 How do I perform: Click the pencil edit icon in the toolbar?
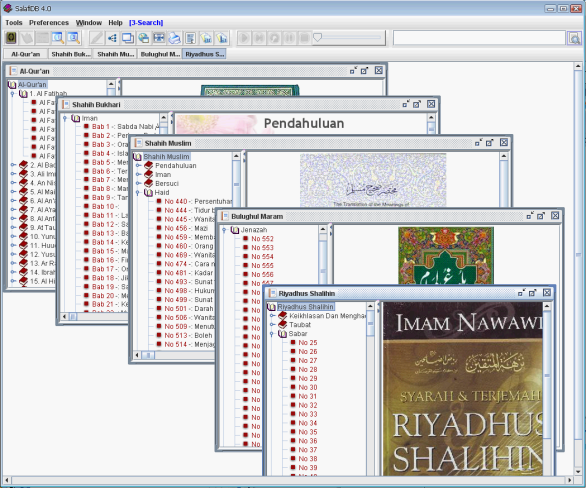(96, 38)
